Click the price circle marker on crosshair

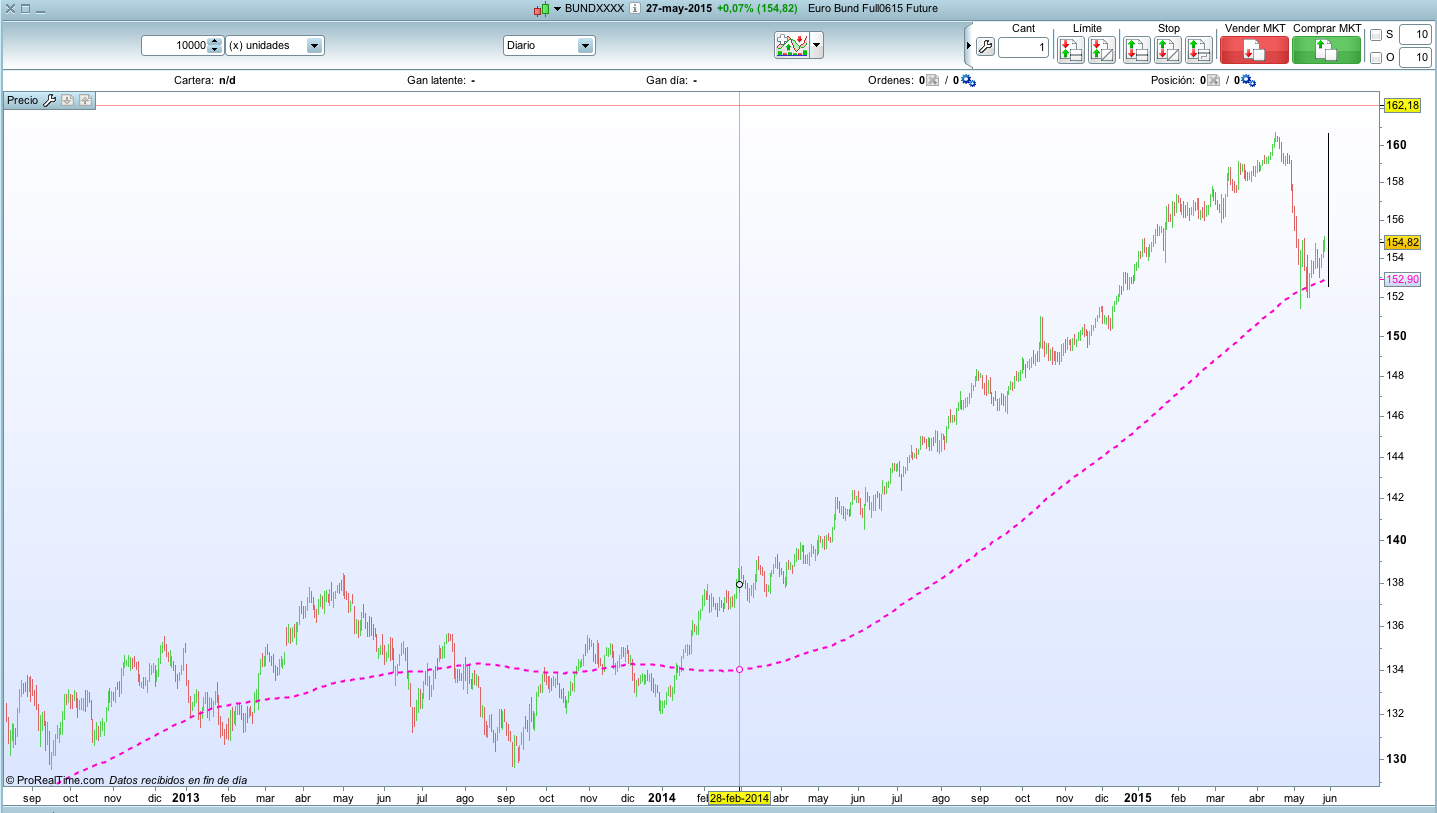click(739, 584)
